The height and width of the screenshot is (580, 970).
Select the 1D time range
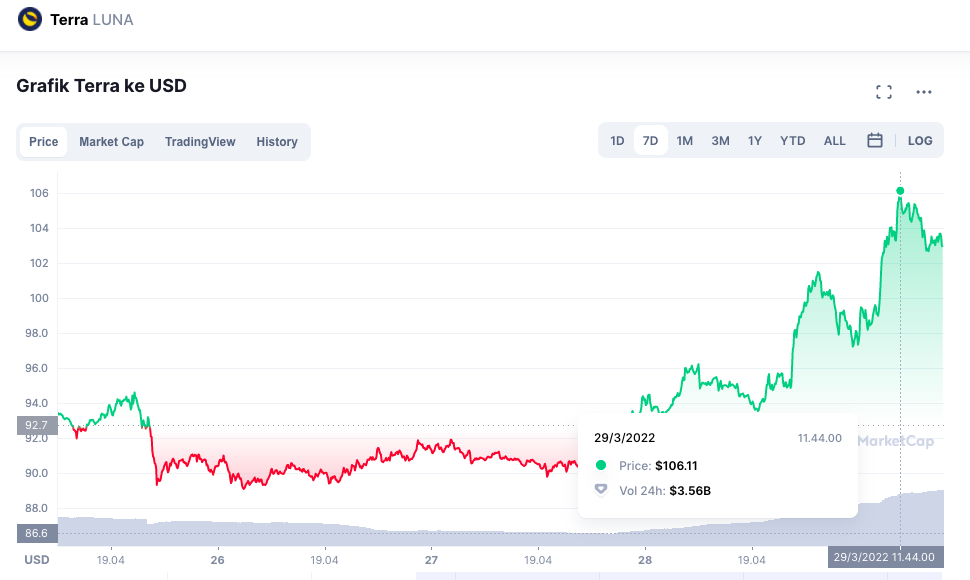(x=617, y=141)
